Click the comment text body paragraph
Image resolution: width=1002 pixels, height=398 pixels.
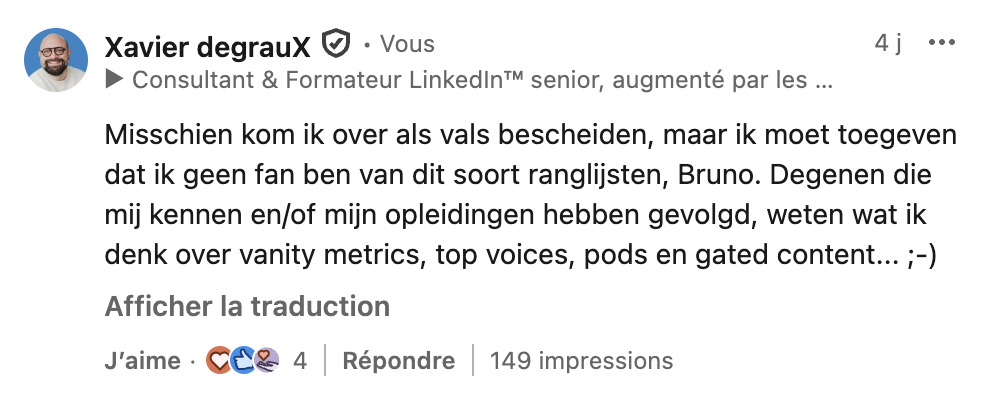[530, 195]
